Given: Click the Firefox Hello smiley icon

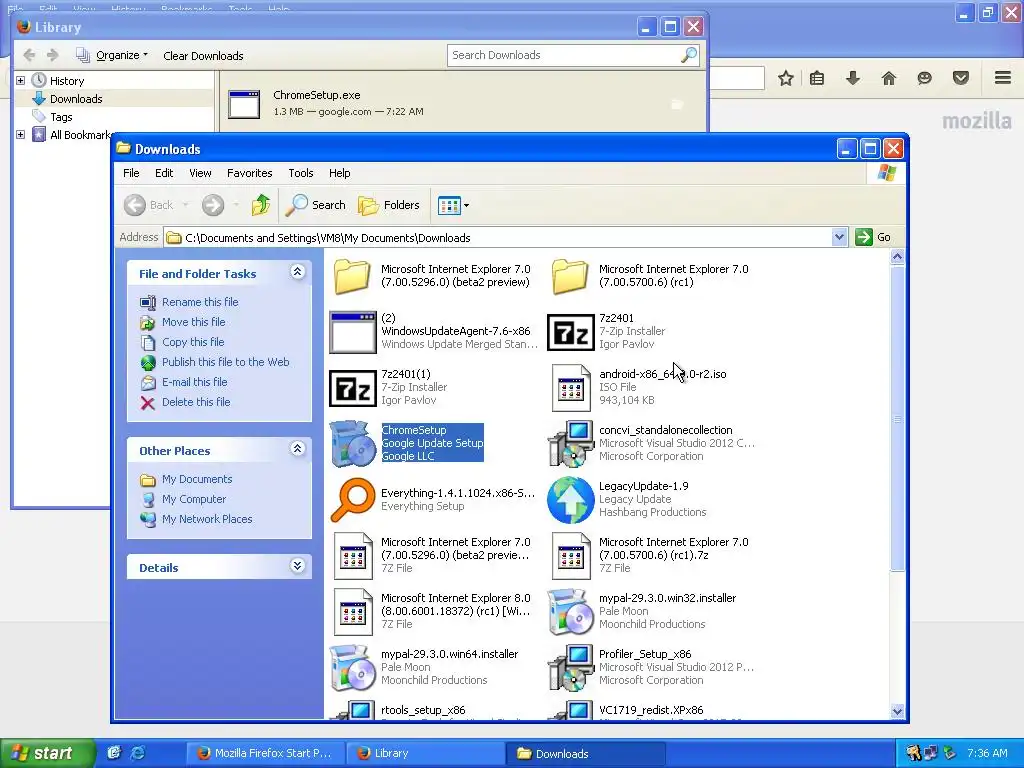Looking at the screenshot, I should point(924,78).
